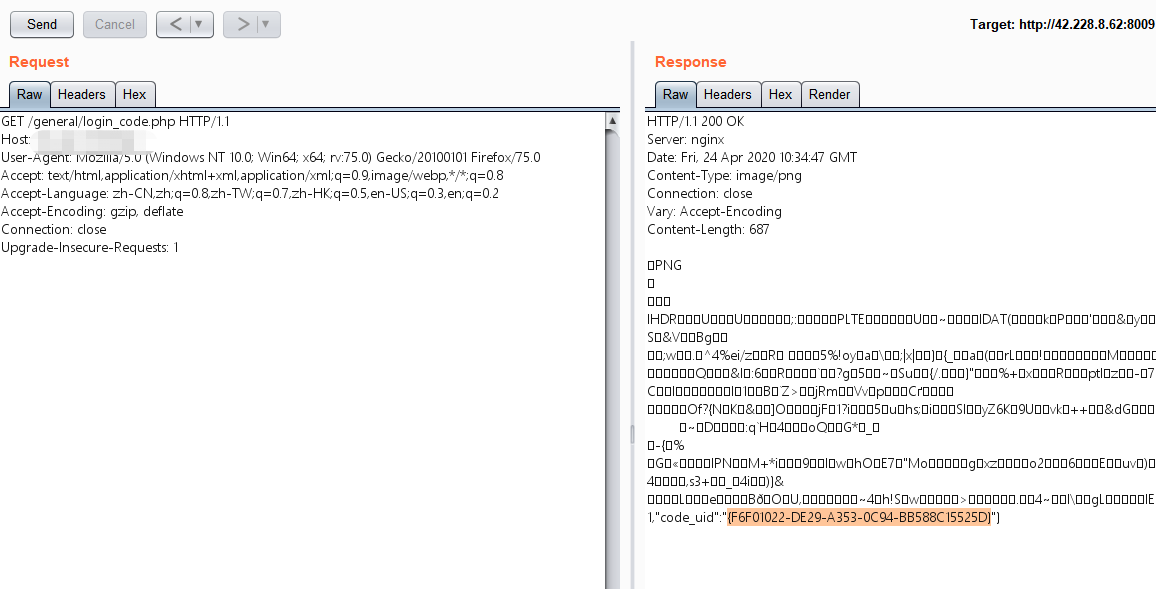Viewport: 1156px width, 589px height.
Task: Click the Accept-Language header line
Action: click(250, 193)
